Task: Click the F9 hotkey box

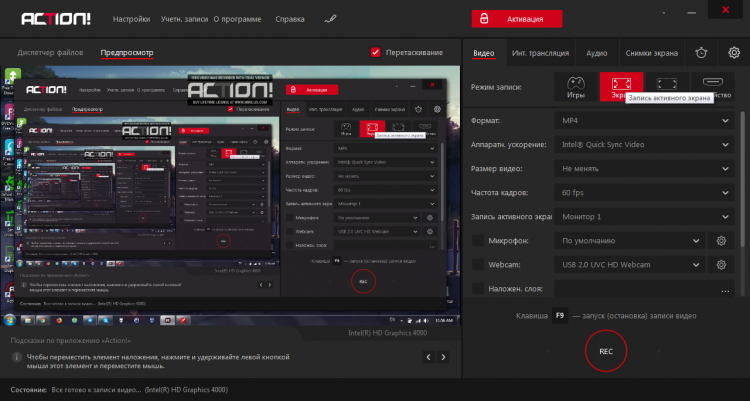Action: [560, 316]
